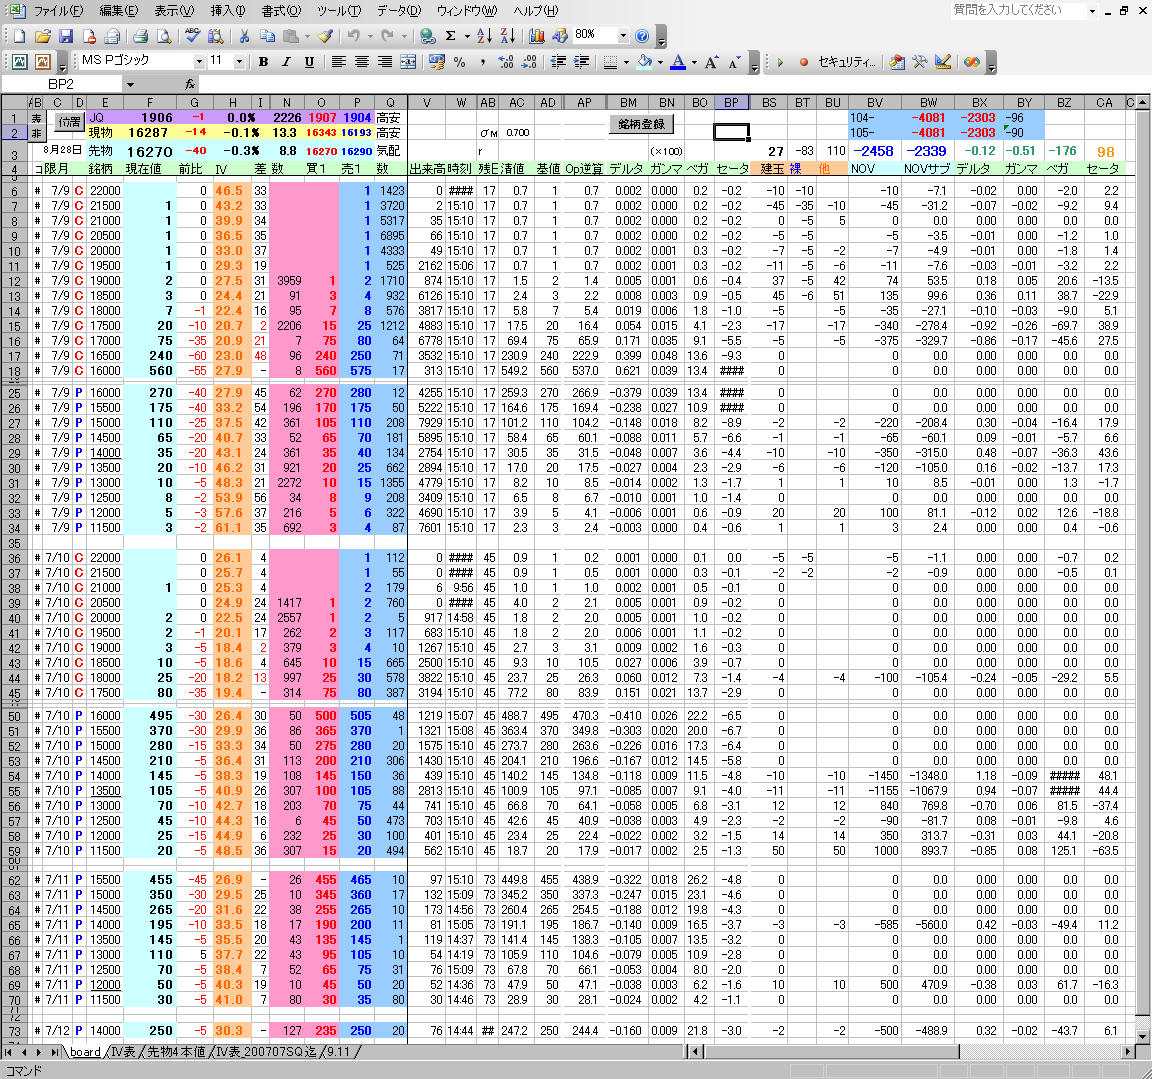
Task: Toggle bold formatting
Action: click(x=263, y=62)
